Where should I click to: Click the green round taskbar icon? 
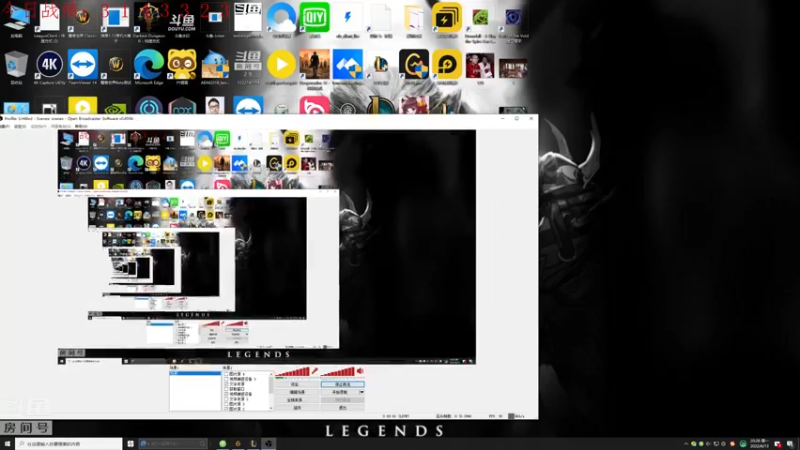222,444
